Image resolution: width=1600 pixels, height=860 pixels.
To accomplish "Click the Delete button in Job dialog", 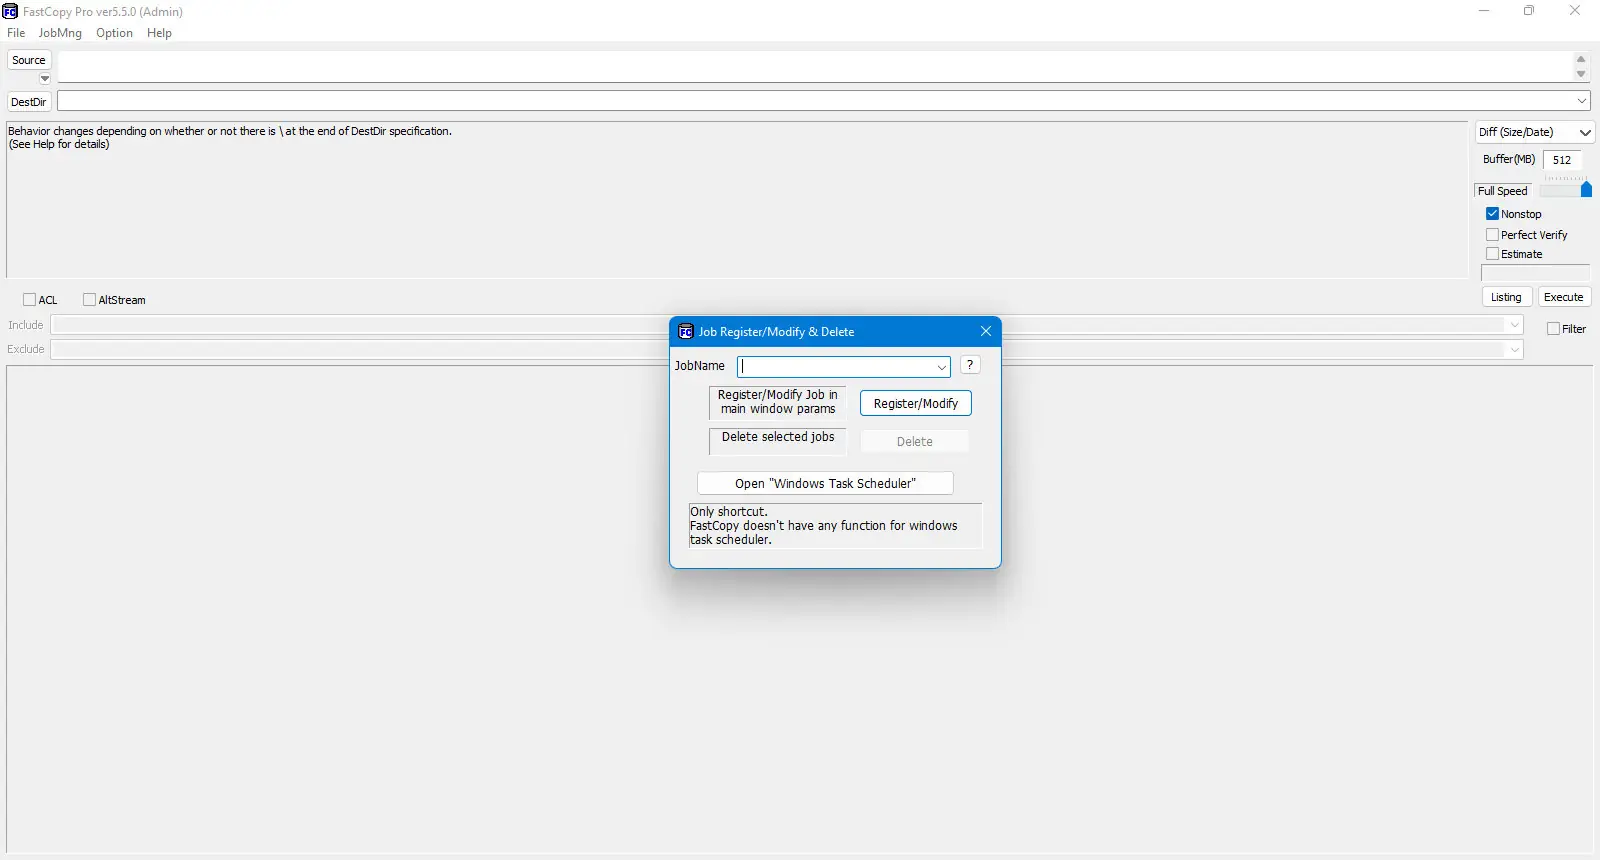I will [x=915, y=442].
